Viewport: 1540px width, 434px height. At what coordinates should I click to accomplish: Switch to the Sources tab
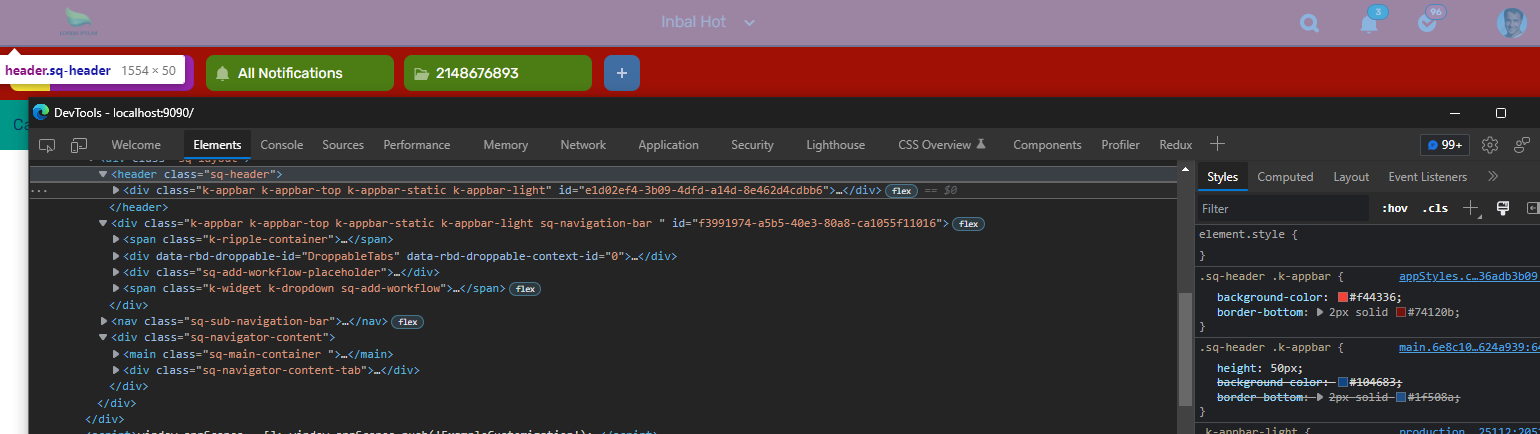(x=343, y=145)
